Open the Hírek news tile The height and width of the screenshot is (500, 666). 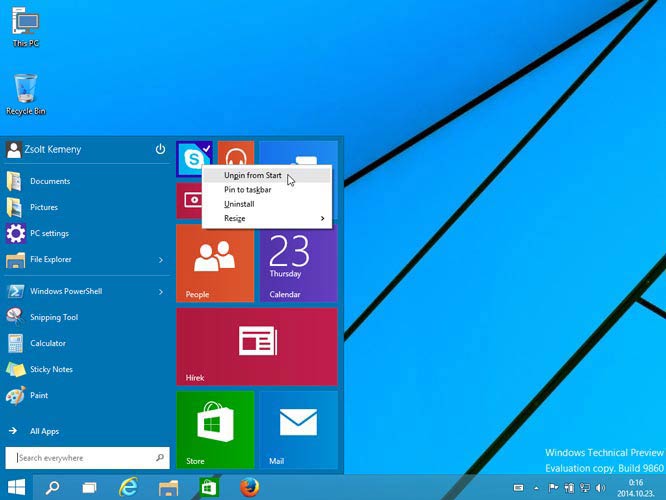pyautogui.click(x=257, y=347)
